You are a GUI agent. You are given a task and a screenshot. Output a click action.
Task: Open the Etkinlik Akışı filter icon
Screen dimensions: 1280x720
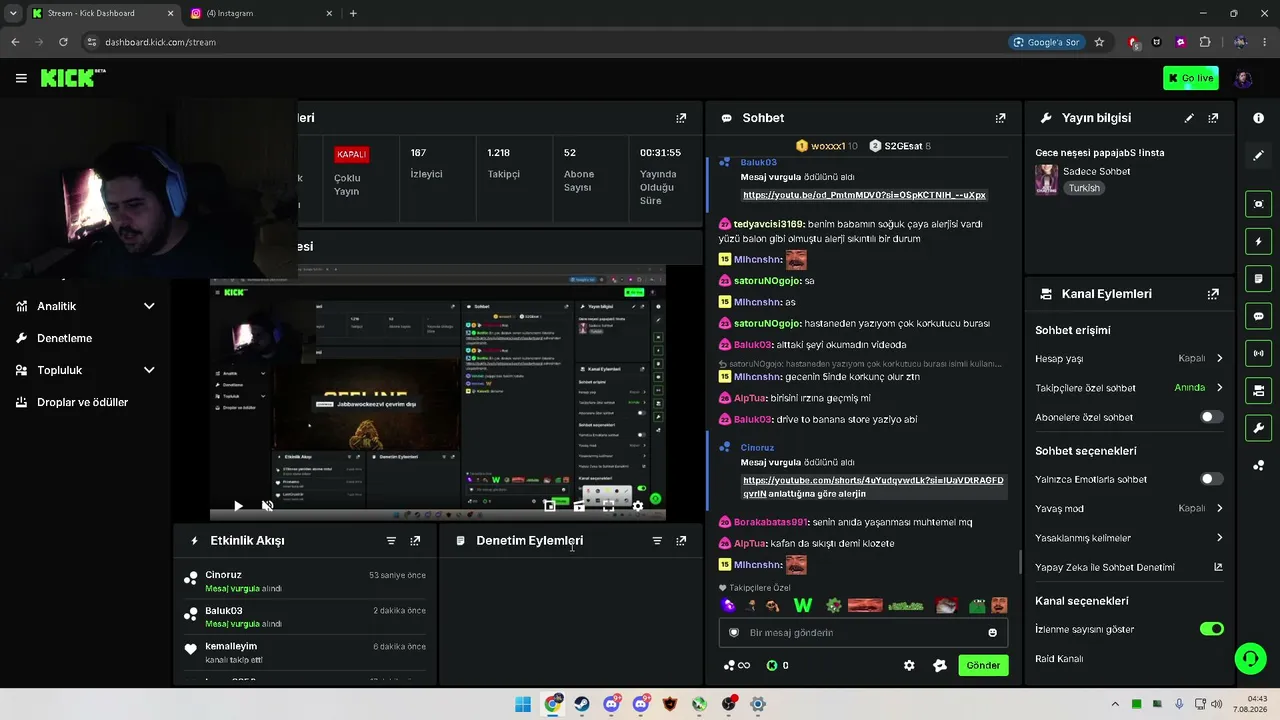(391, 541)
